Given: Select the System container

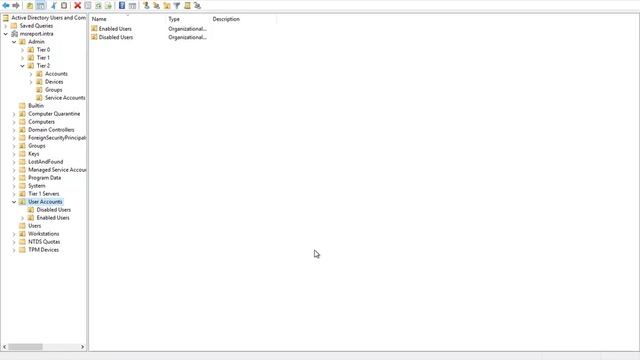Looking at the screenshot, I should click(x=37, y=186).
